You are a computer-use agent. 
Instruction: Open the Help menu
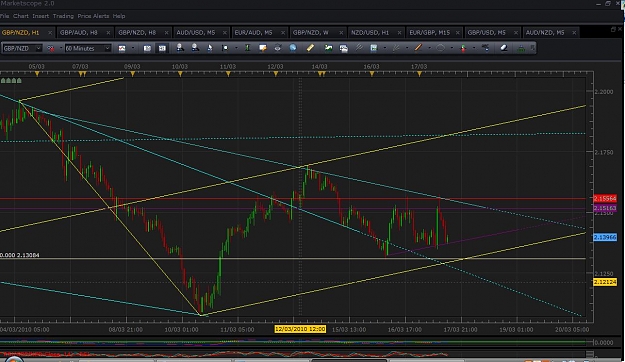pos(119,16)
